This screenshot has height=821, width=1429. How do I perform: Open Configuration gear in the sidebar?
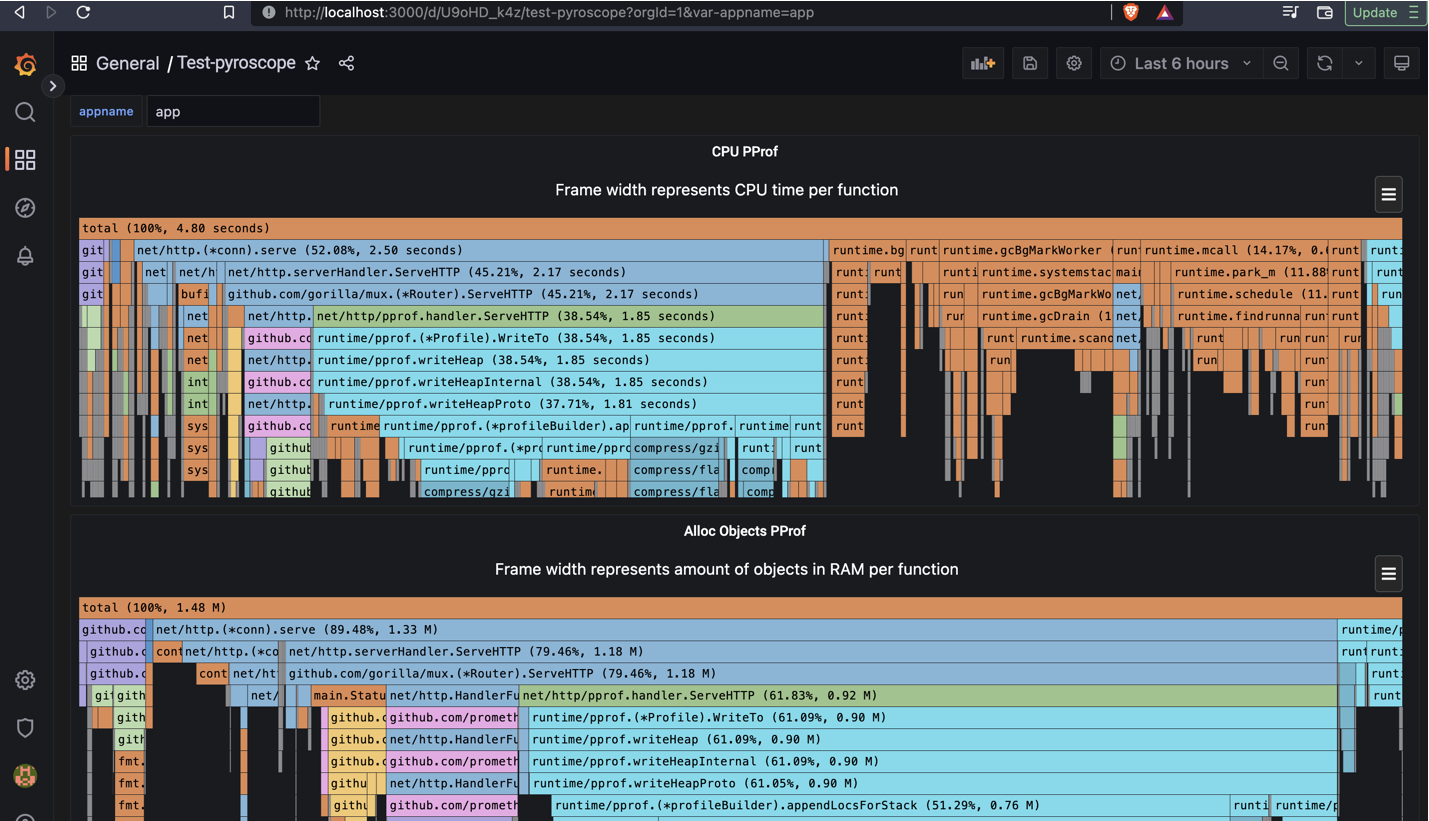(x=25, y=680)
